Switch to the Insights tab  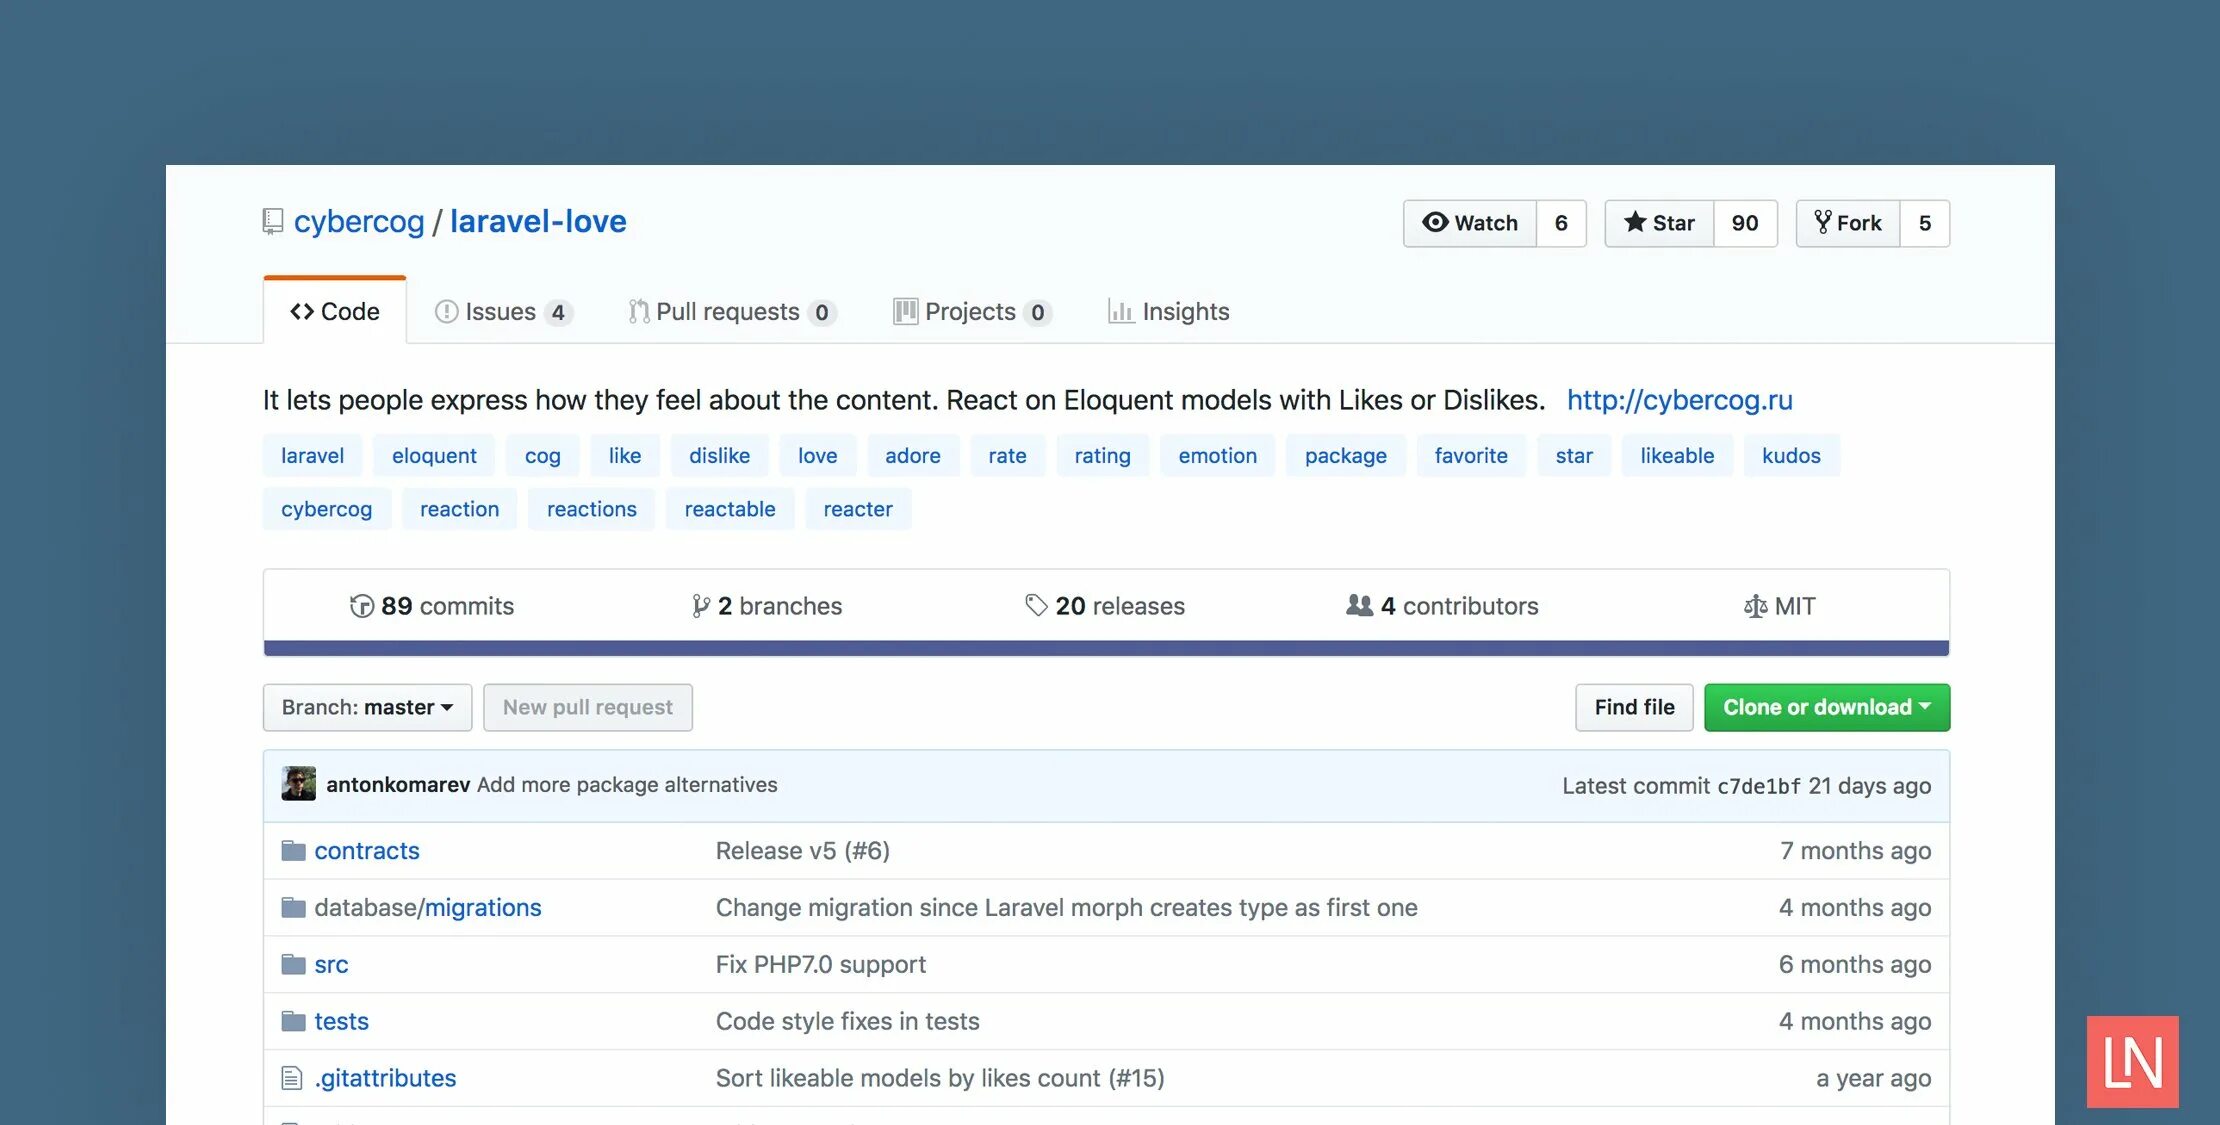pos(1169,312)
